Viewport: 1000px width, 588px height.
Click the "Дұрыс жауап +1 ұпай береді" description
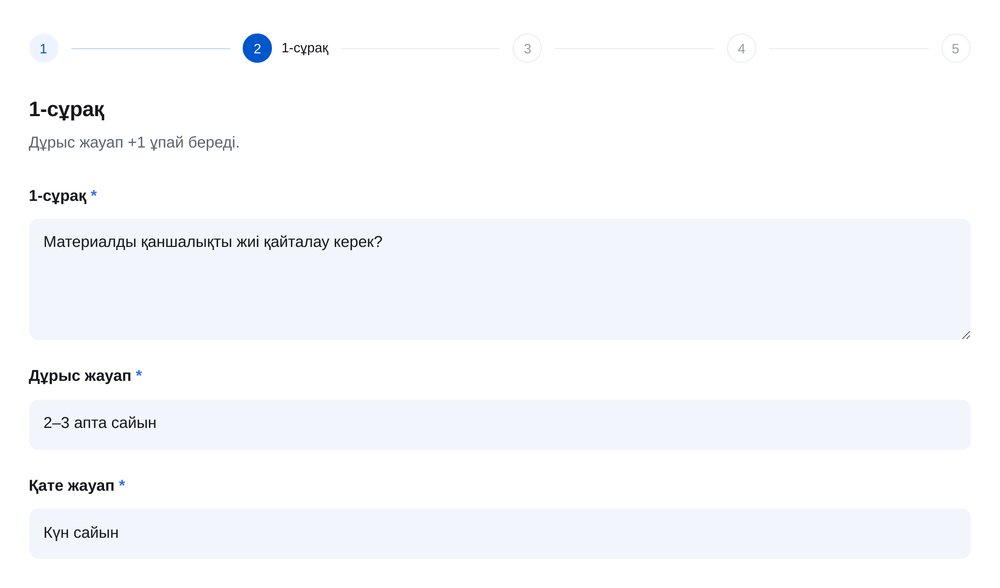pyautogui.click(x=134, y=143)
